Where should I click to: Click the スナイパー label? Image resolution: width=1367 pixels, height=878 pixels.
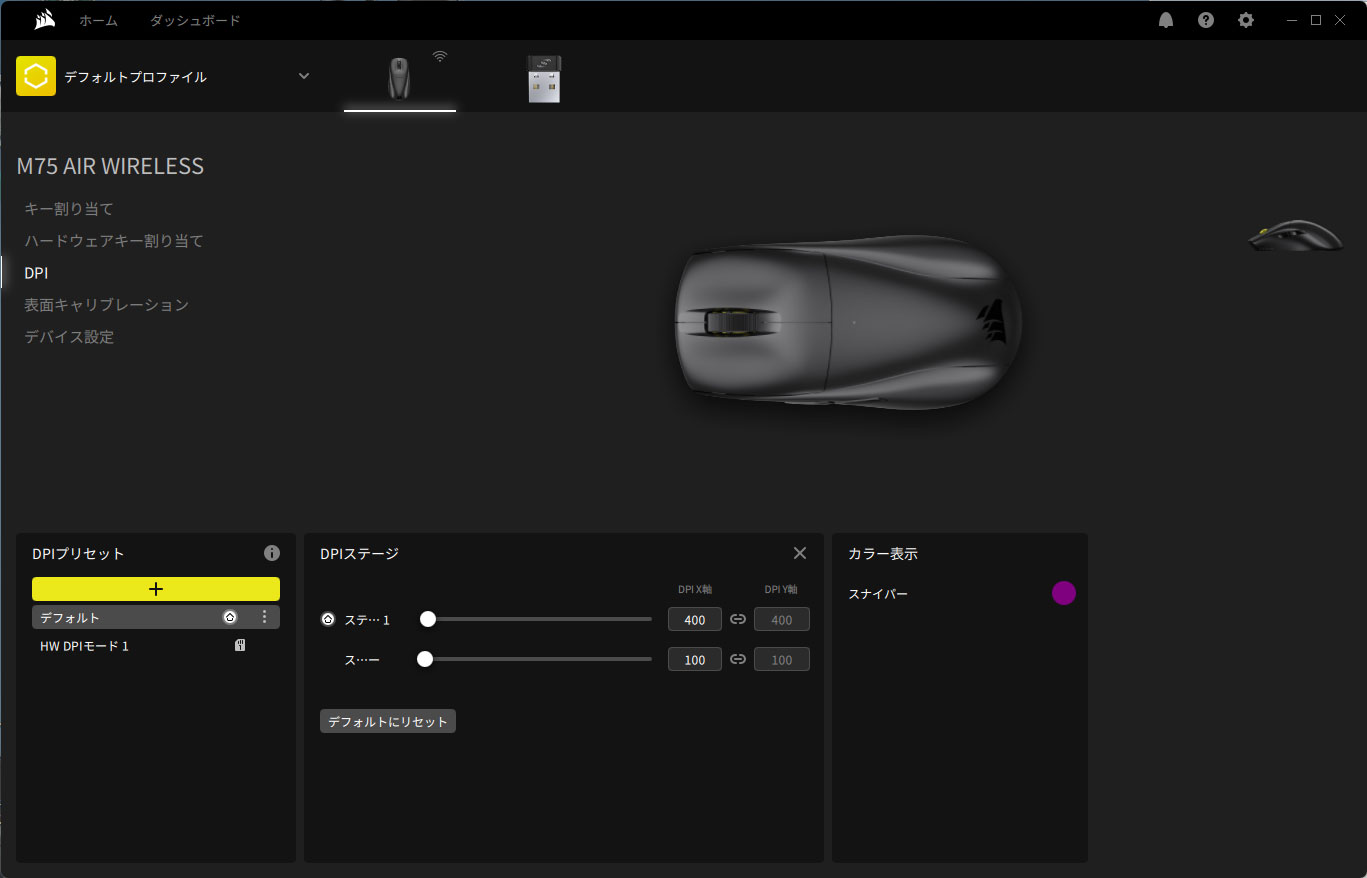pos(878,594)
